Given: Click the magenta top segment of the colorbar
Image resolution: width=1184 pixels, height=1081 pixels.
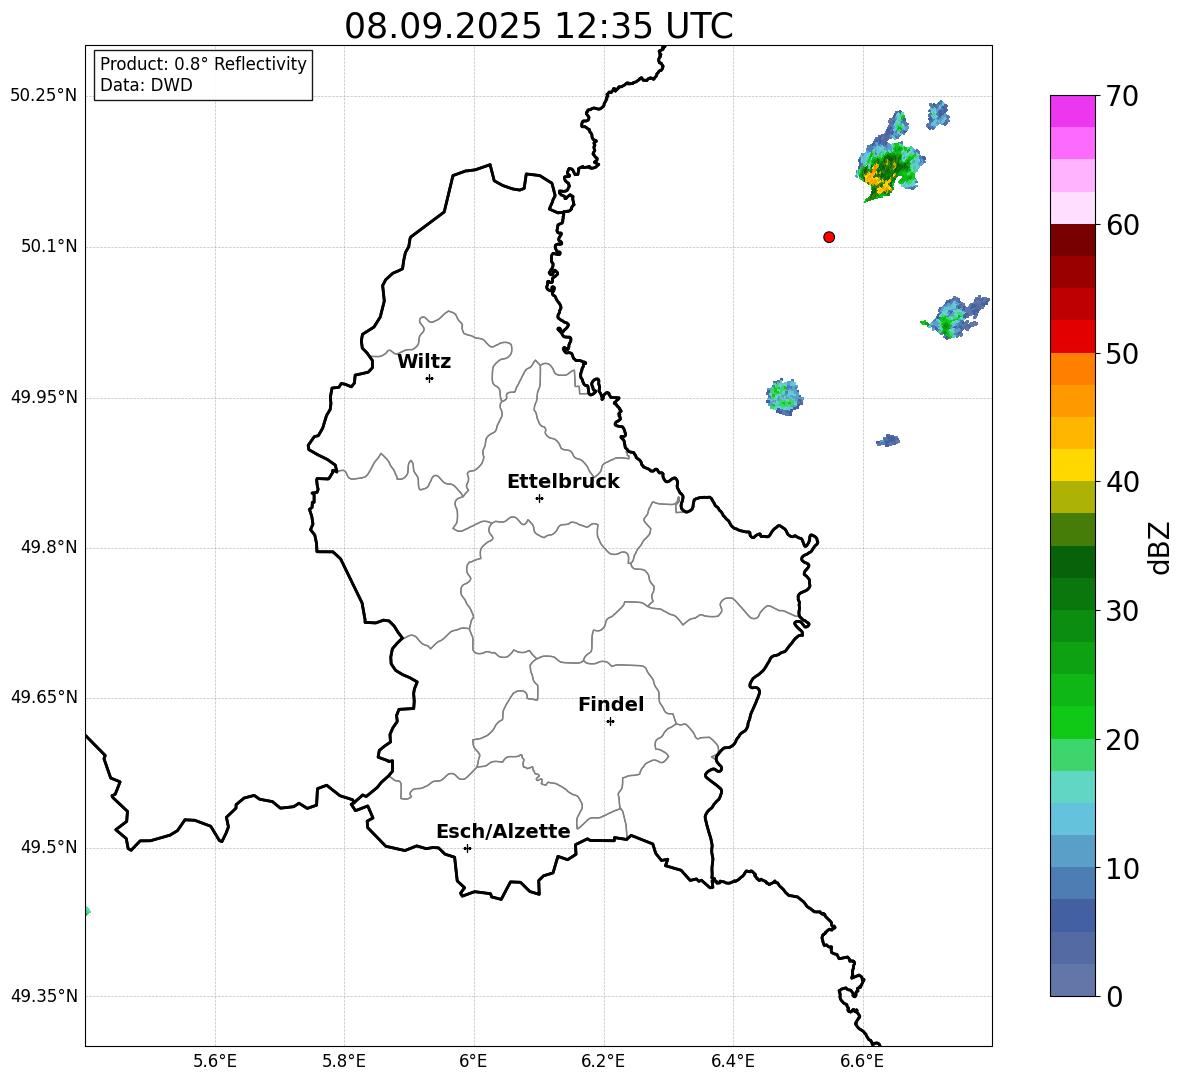Looking at the screenshot, I should (1073, 111).
